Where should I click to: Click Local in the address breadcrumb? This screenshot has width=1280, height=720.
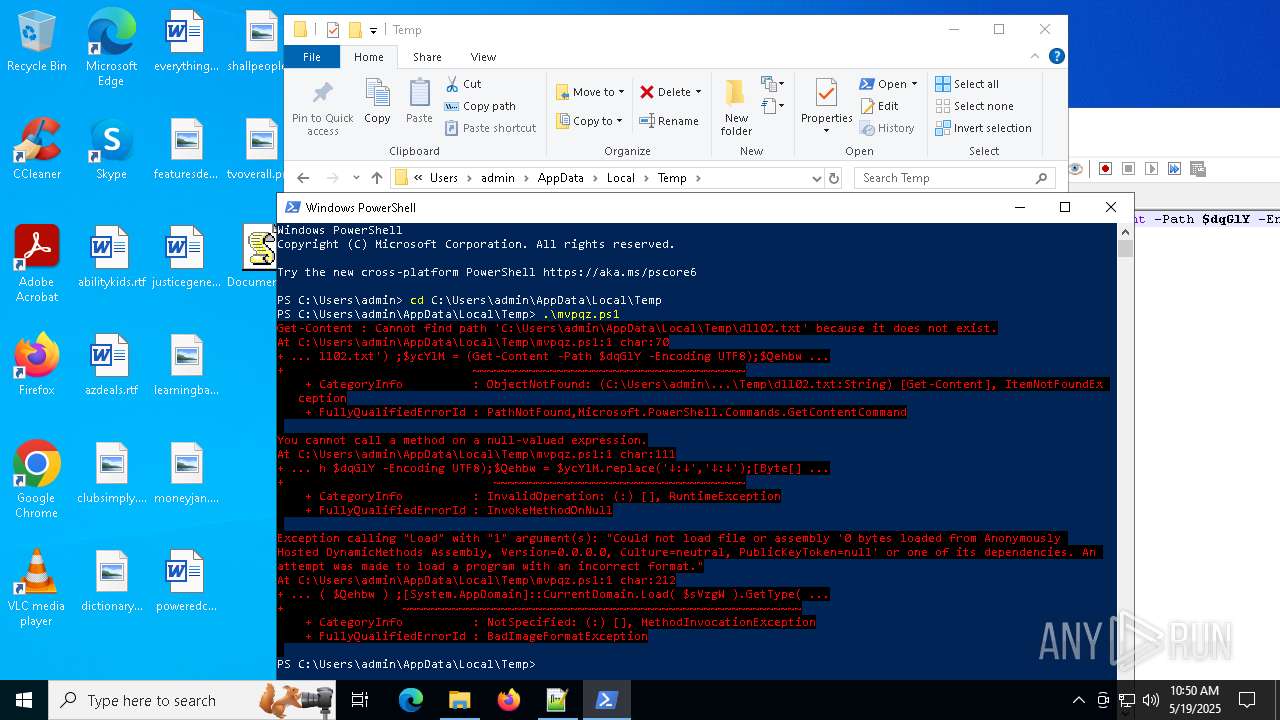[620, 178]
